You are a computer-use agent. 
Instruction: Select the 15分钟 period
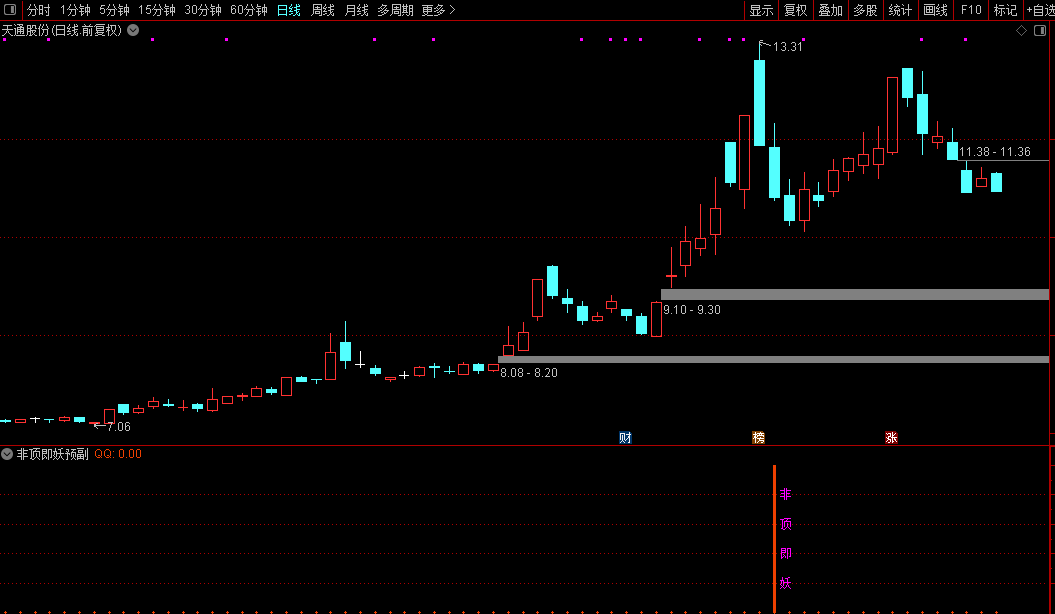tap(156, 10)
